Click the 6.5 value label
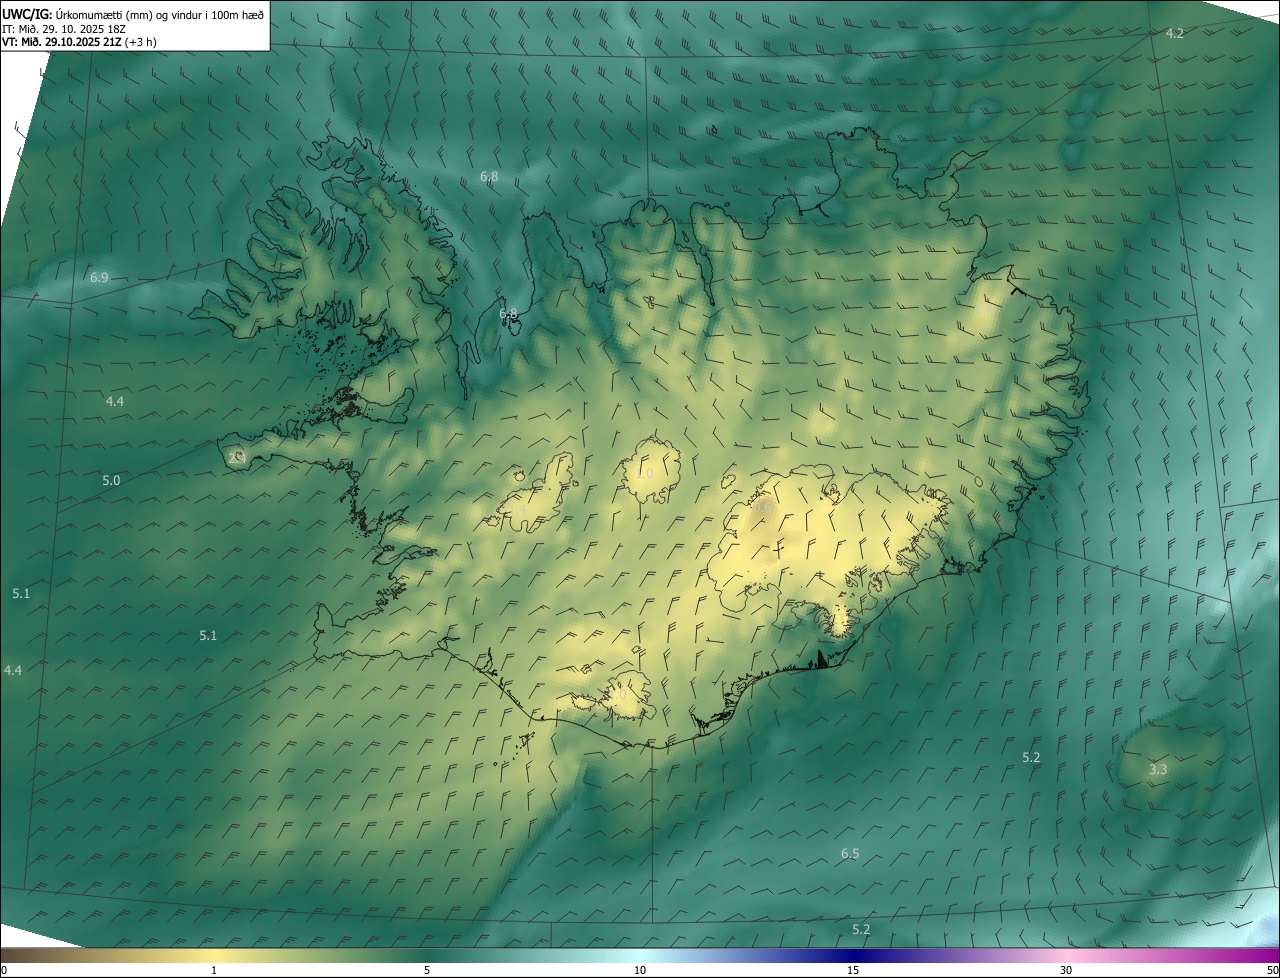The image size is (1280, 978). 850,853
